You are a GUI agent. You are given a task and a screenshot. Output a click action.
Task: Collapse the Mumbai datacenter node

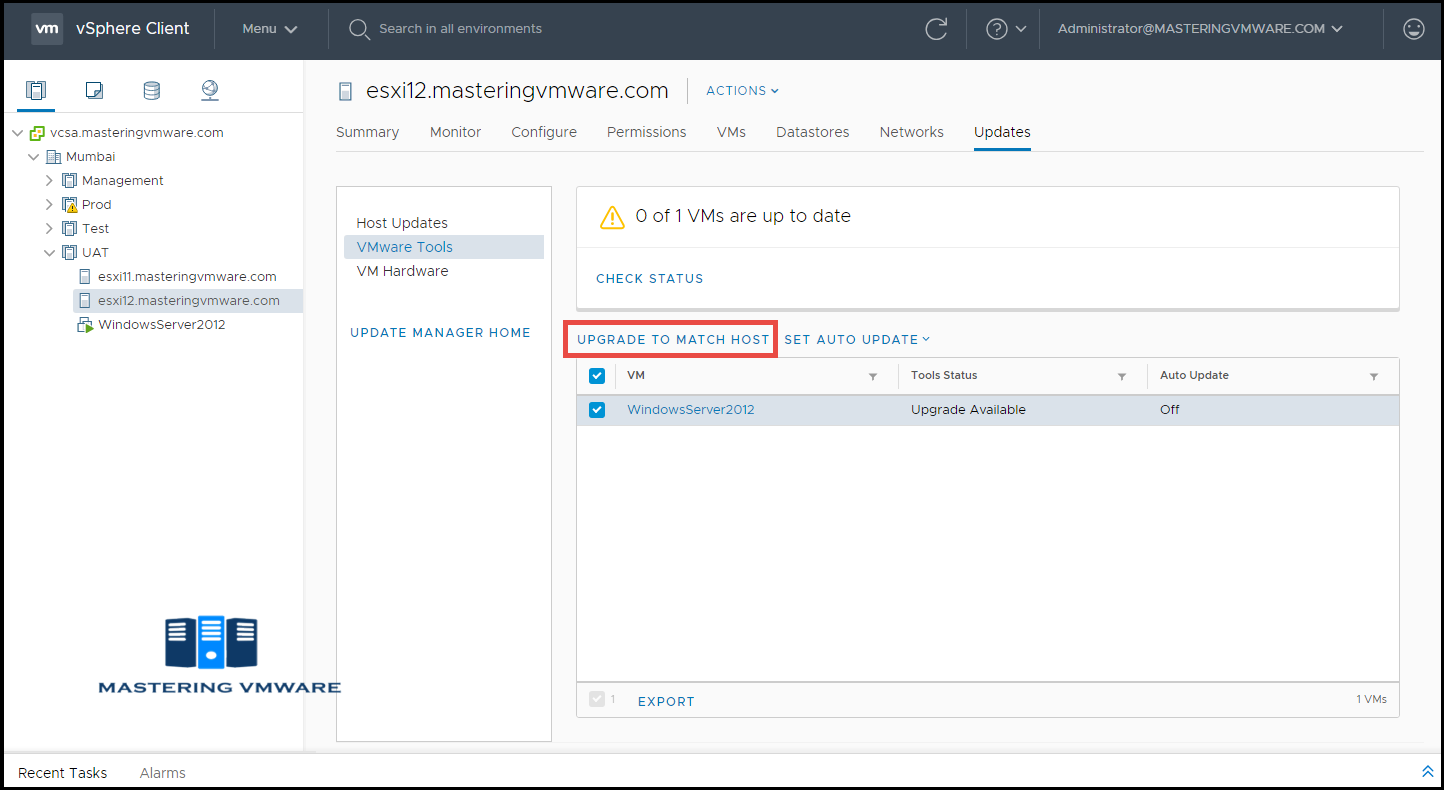[34, 157]
